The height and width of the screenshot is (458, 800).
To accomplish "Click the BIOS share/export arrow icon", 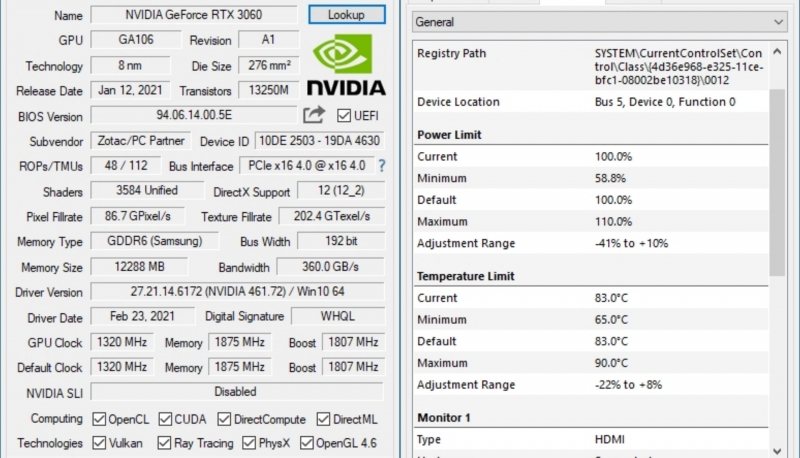I will pos(314,115).
